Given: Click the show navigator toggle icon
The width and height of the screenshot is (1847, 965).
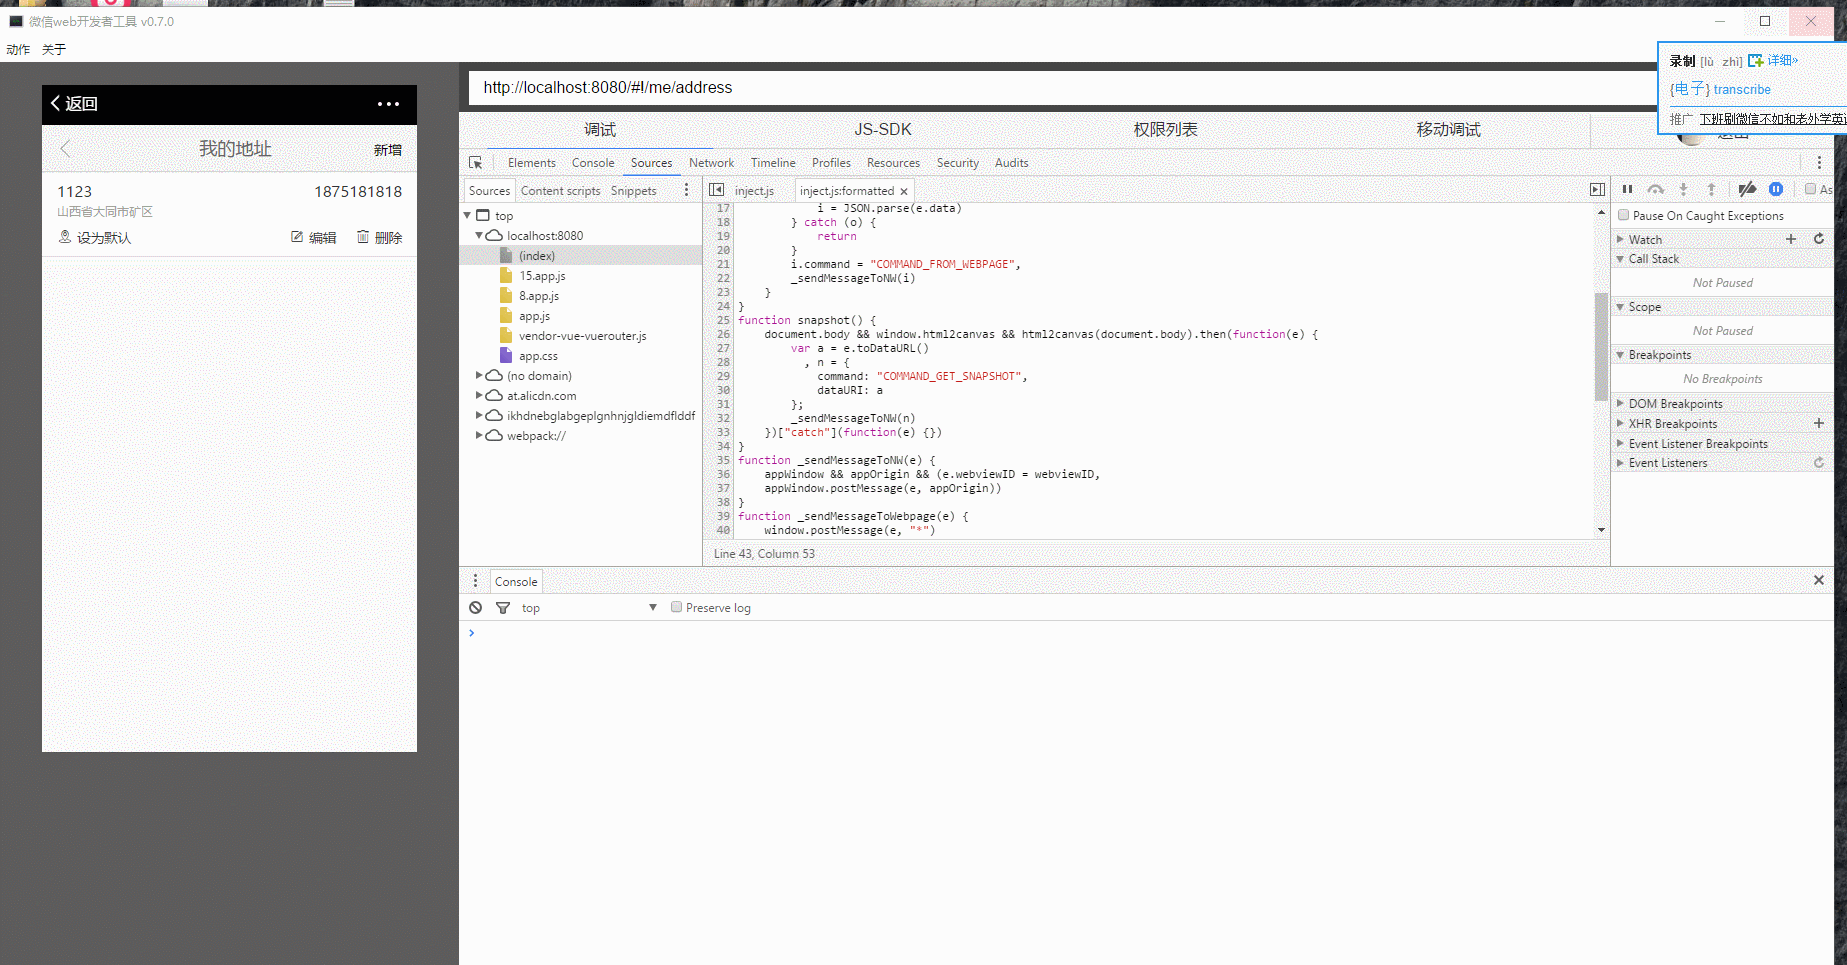Looking at the screenshot, I should (x=717, y=190).
